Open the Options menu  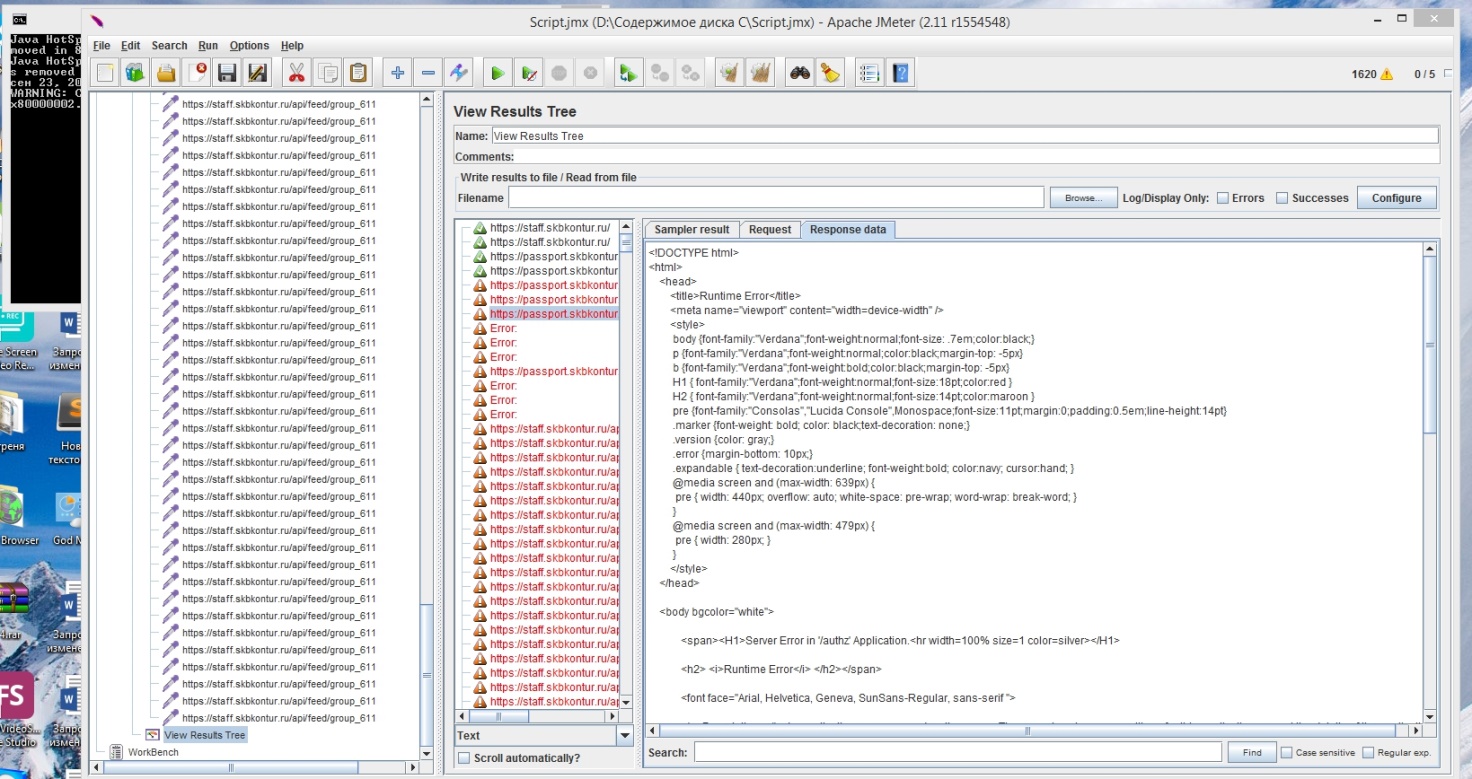tap(249, 45)
